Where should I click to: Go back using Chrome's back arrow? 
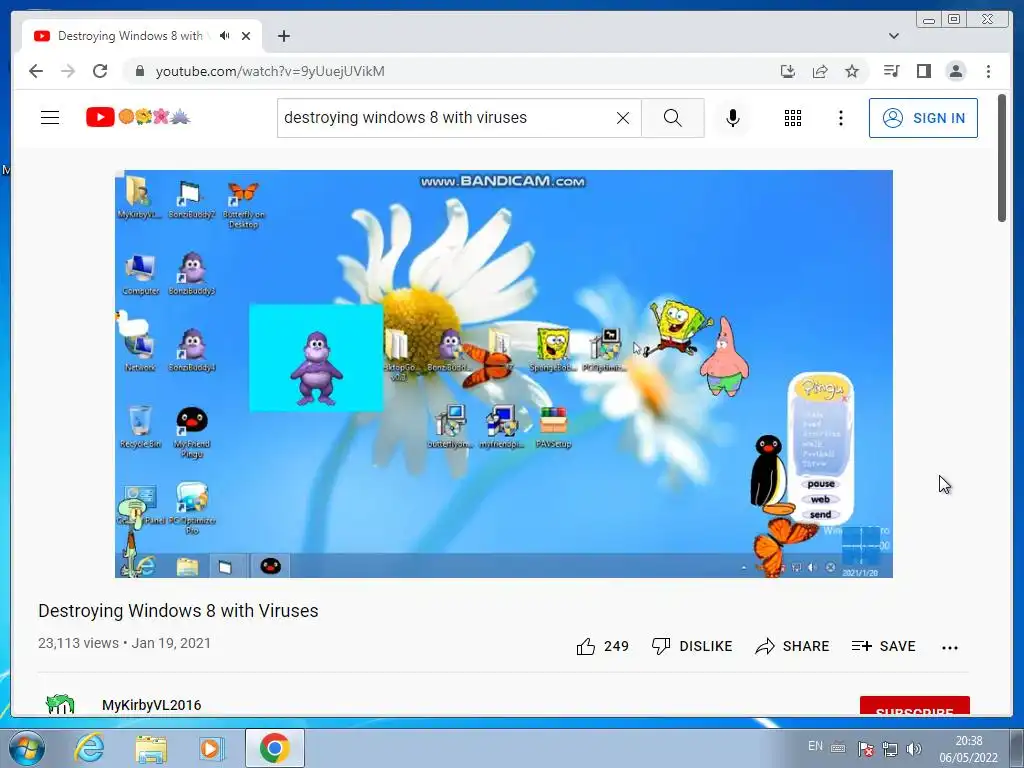click(36, 71)
